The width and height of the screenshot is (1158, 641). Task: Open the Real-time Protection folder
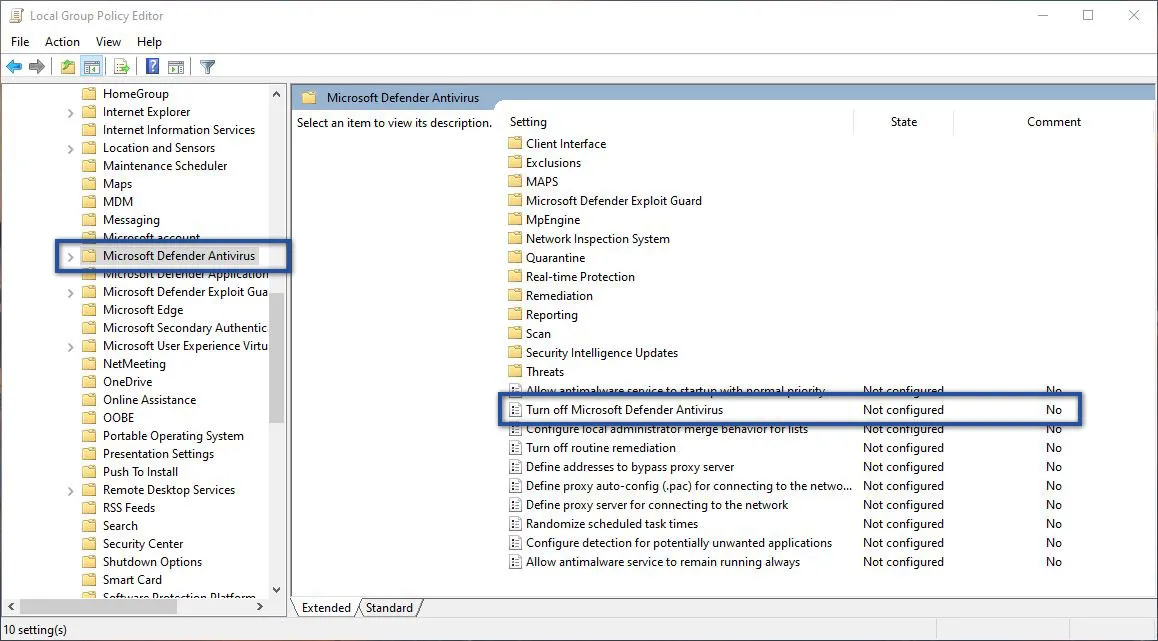click(x=580, y=276)
